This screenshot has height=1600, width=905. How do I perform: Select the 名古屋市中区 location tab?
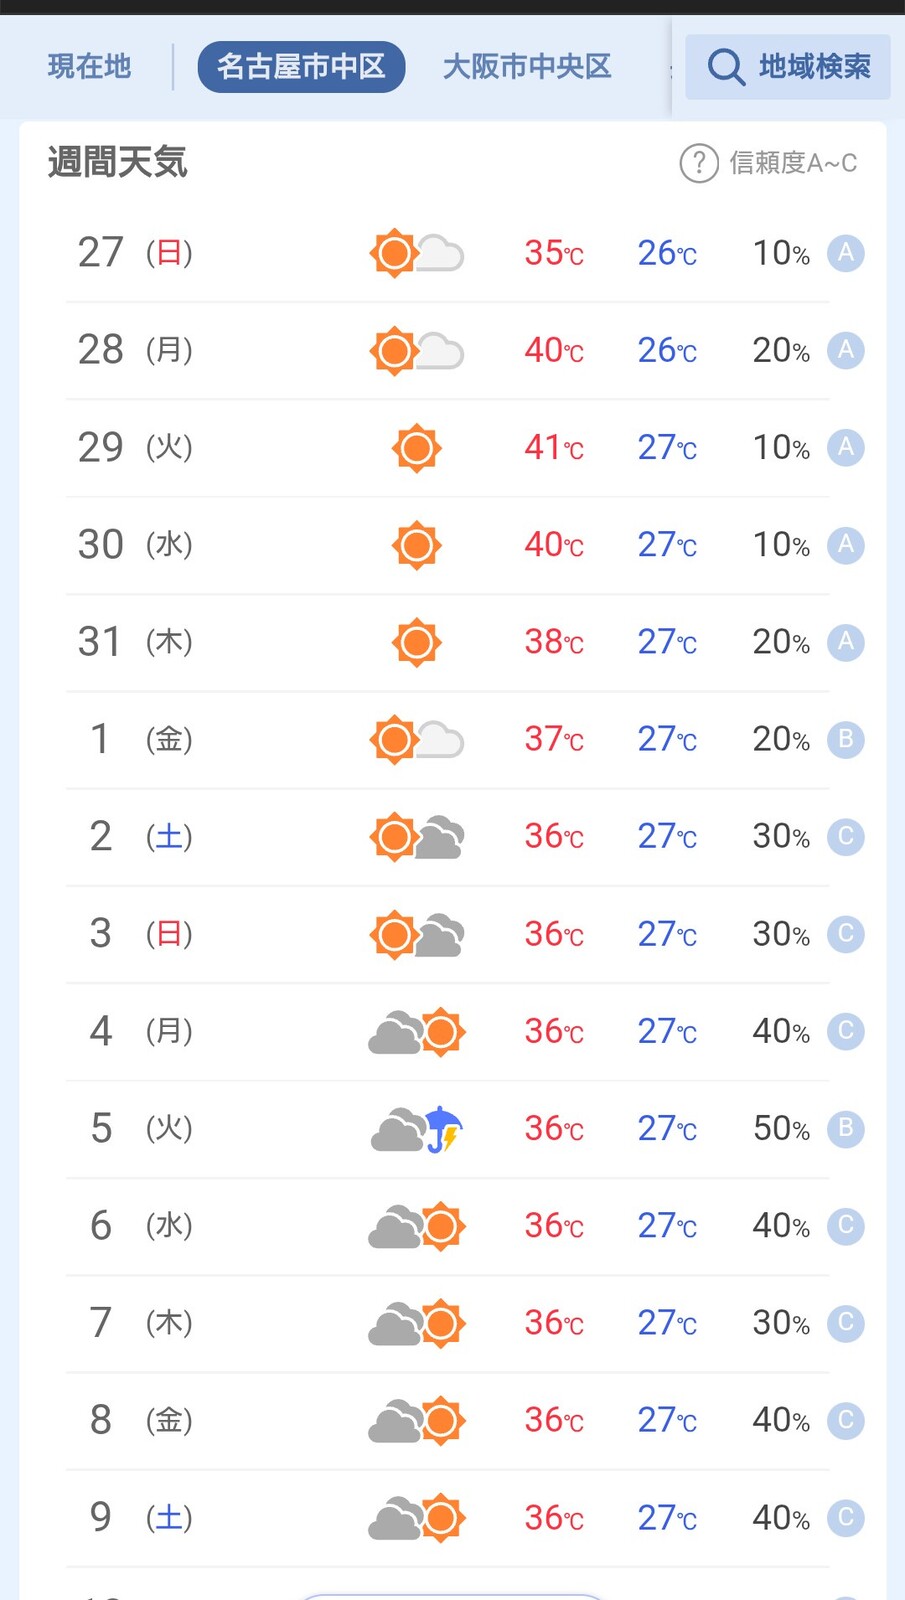coord(301,67)
